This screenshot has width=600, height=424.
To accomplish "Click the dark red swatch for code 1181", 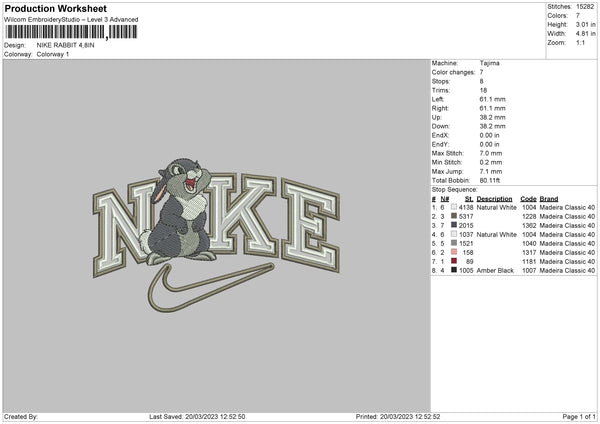I will click(x=454, y=261).
